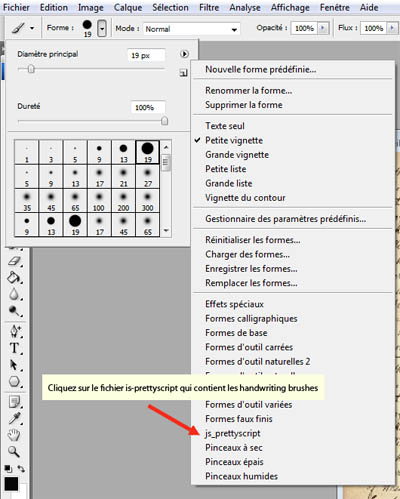Screen dimensions: 400x499
Task: Select the Text tool T icon
Action: click(14, 348)
